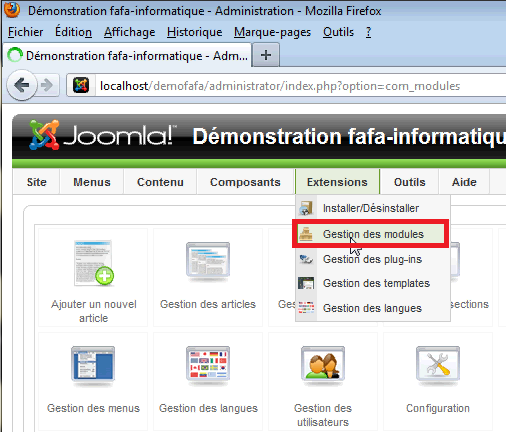Click the Gestion des templates menu icon
Screen dimensions: 506x432
point(306,283)
